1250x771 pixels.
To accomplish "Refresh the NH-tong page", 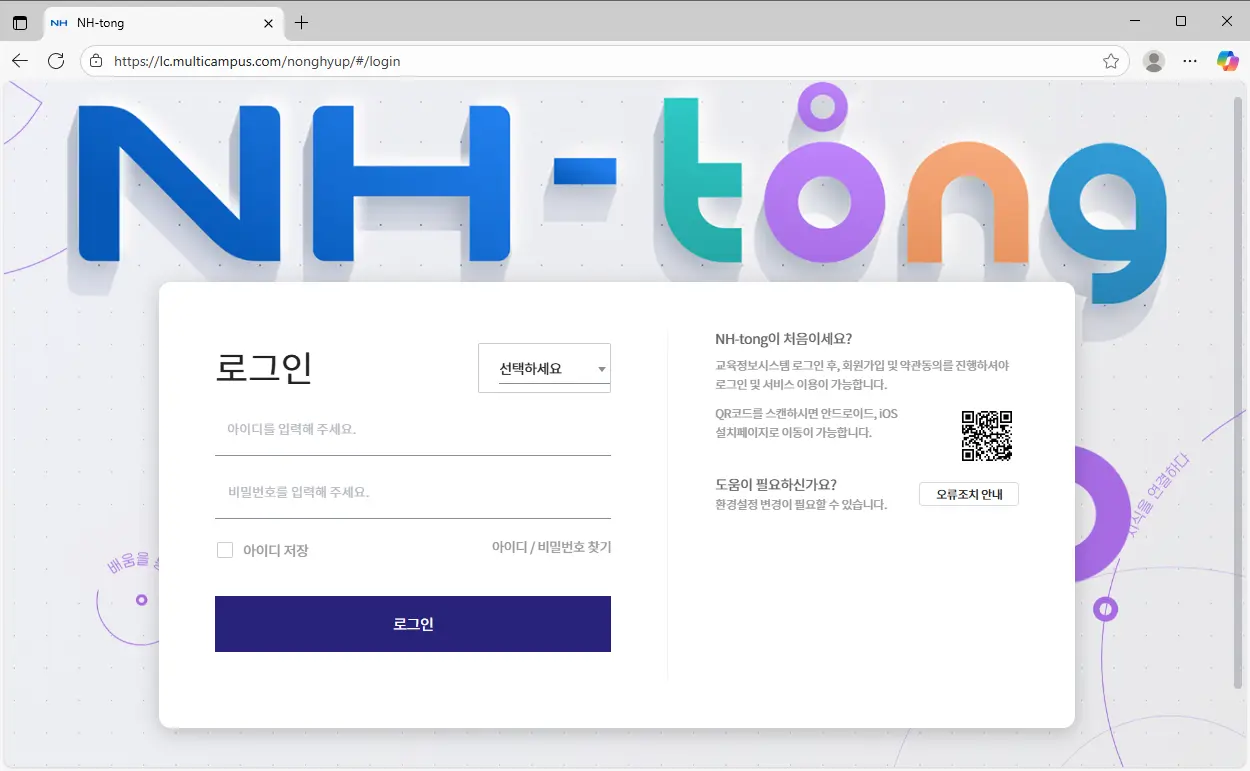I will coord(56,61).
